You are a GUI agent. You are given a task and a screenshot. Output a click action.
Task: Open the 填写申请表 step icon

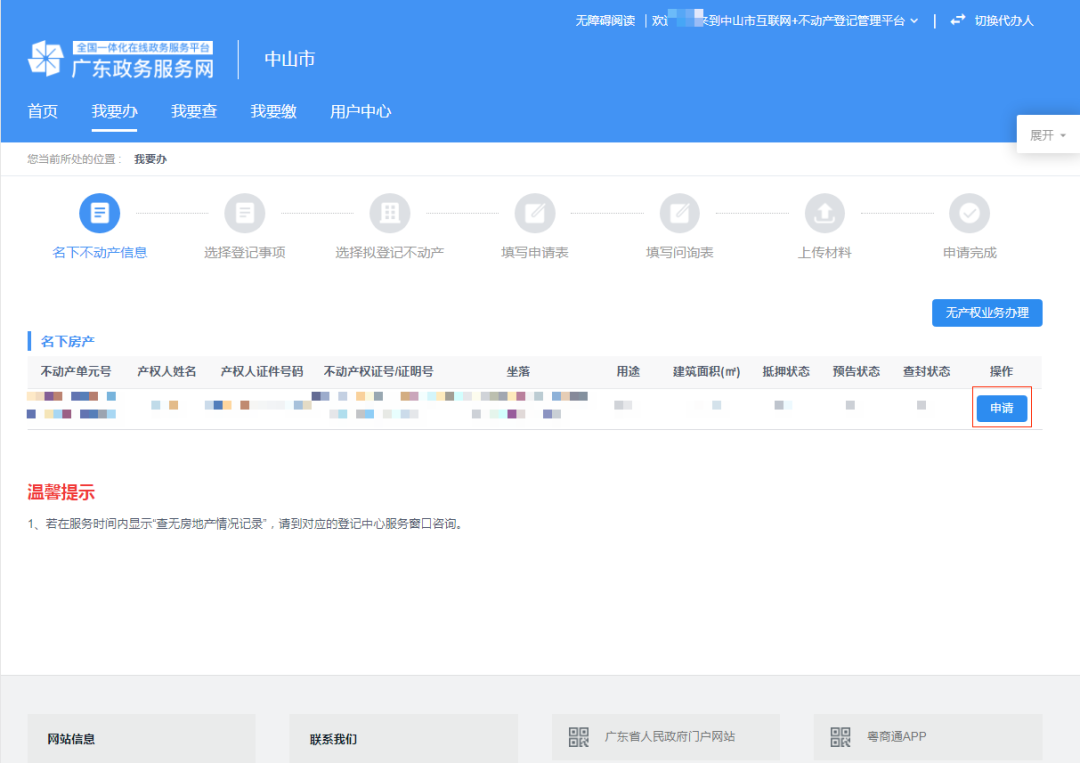pyautogui.click(x=535, y=213)
